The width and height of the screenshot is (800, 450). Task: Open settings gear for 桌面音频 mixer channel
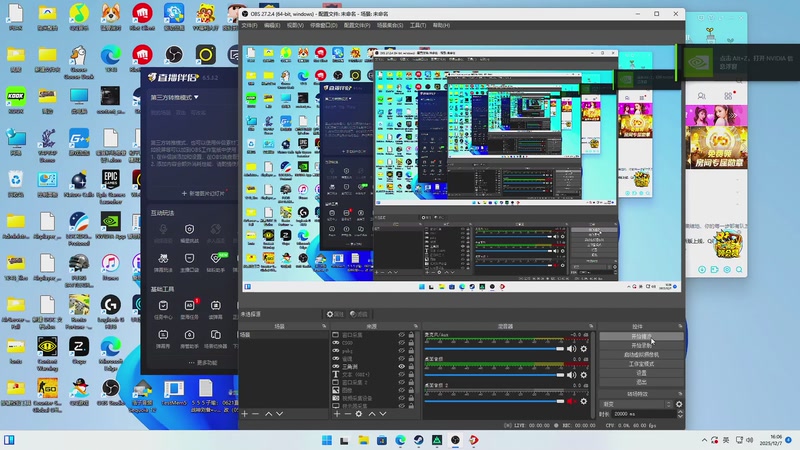[584, 375]
